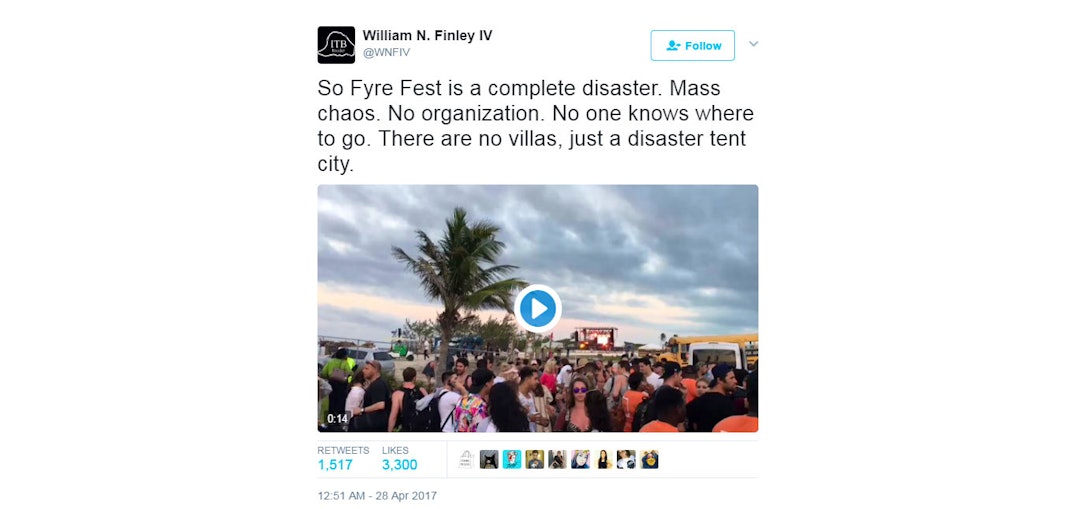The height and width of the screenshot is (509, 1076).
Task: Open the @WNFIV handle link
Action: click(386, 53)
